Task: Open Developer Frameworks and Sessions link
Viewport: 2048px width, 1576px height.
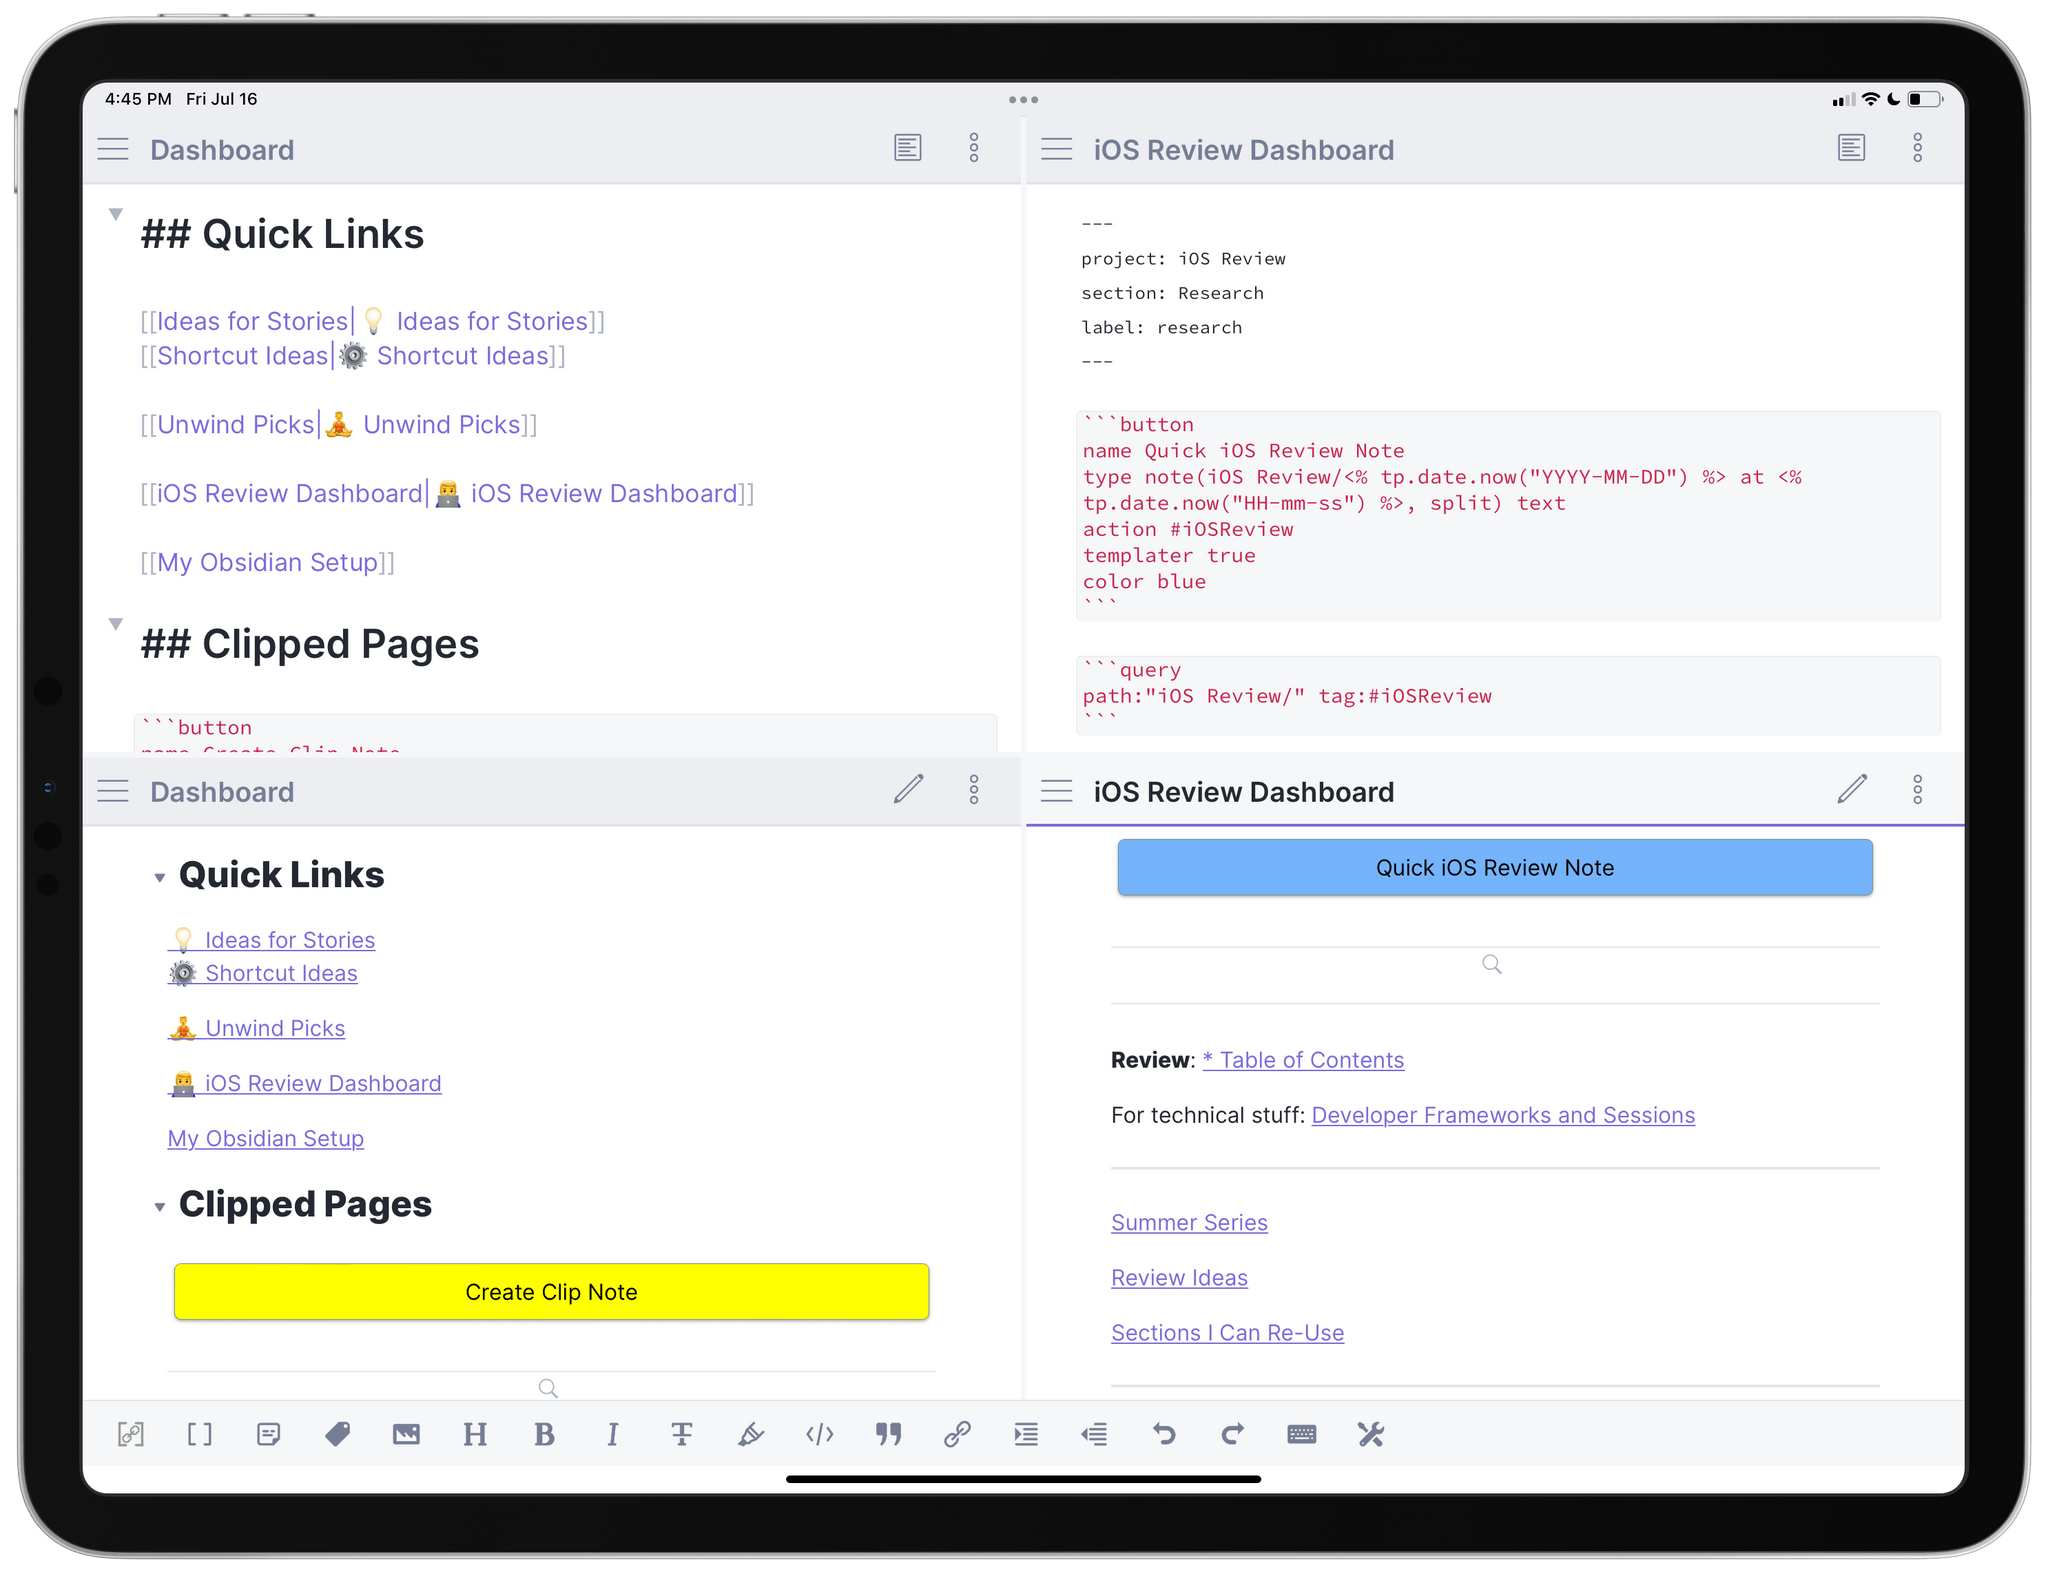Action: click(1503, 1115)
